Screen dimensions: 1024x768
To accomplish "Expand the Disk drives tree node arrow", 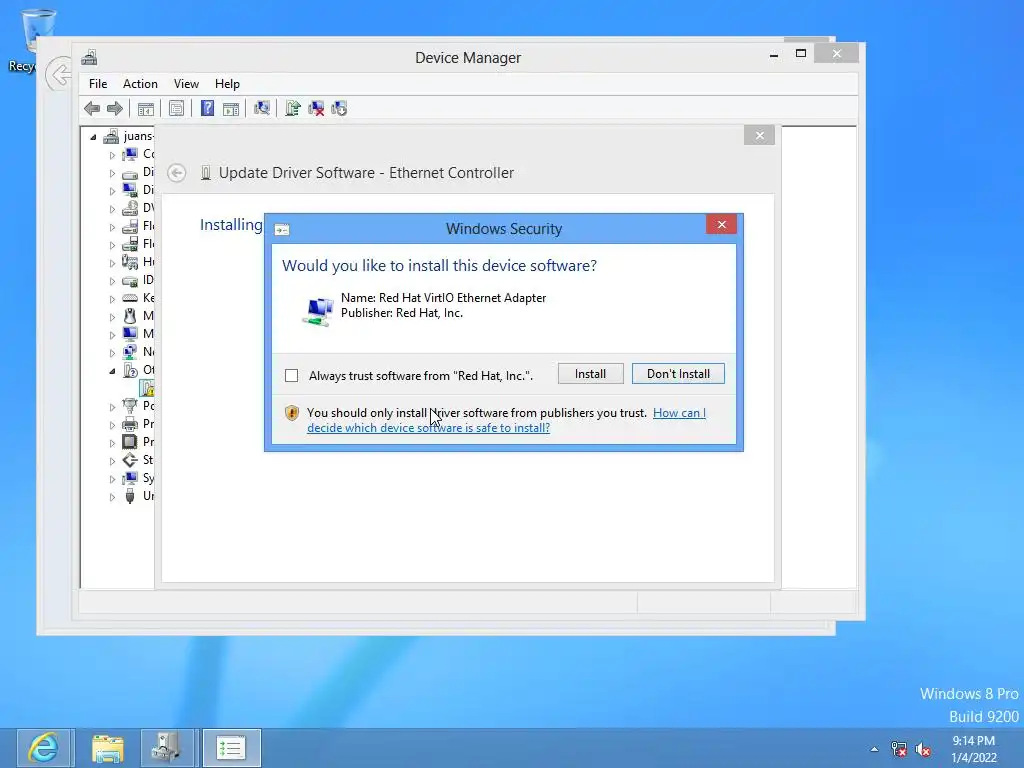I will [x=112, y=174].
